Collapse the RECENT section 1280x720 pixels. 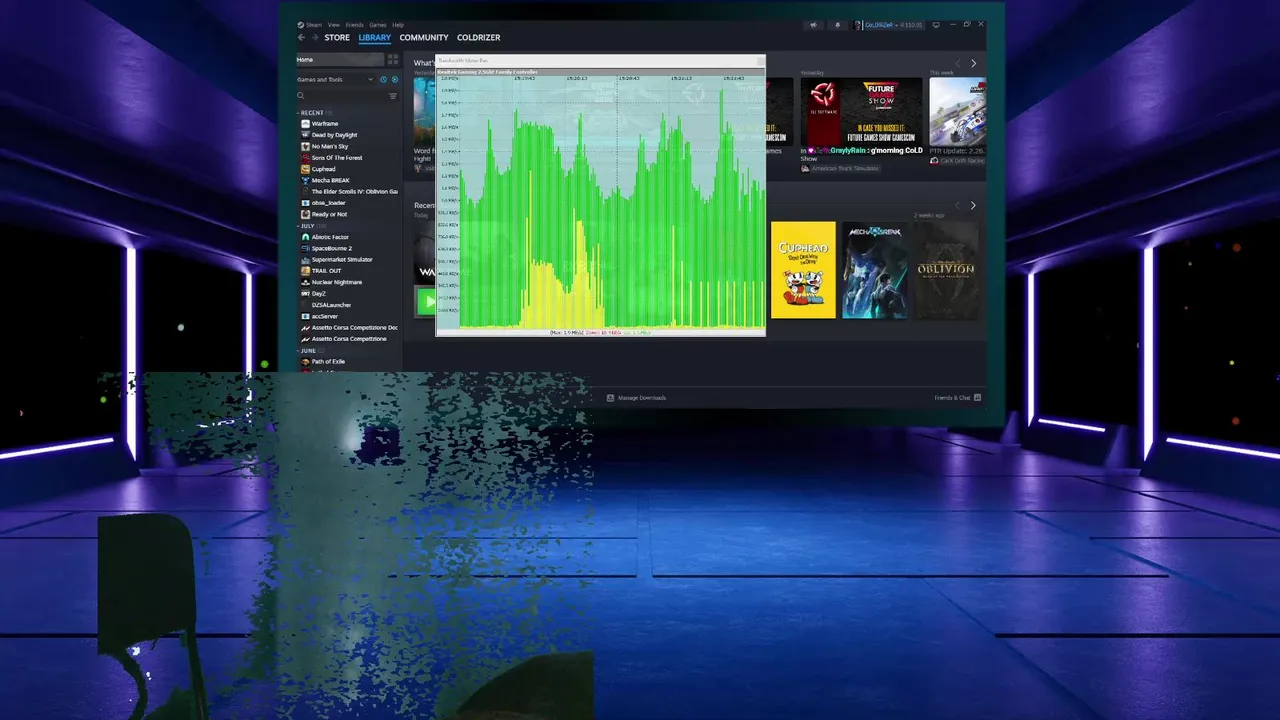pos(312,113)
